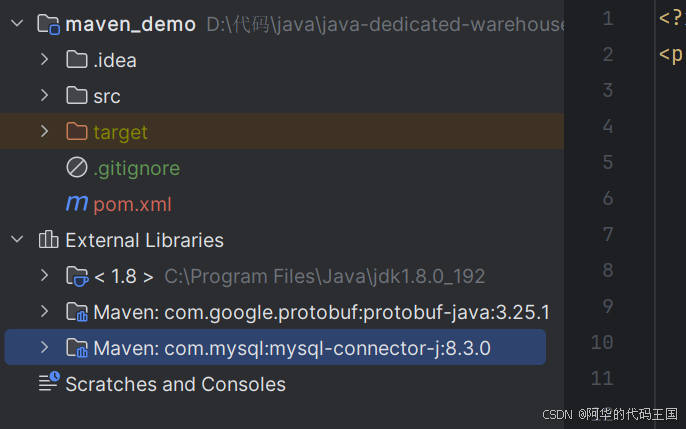
Task: Select the .gitignore file name
Action: [136, 168]
